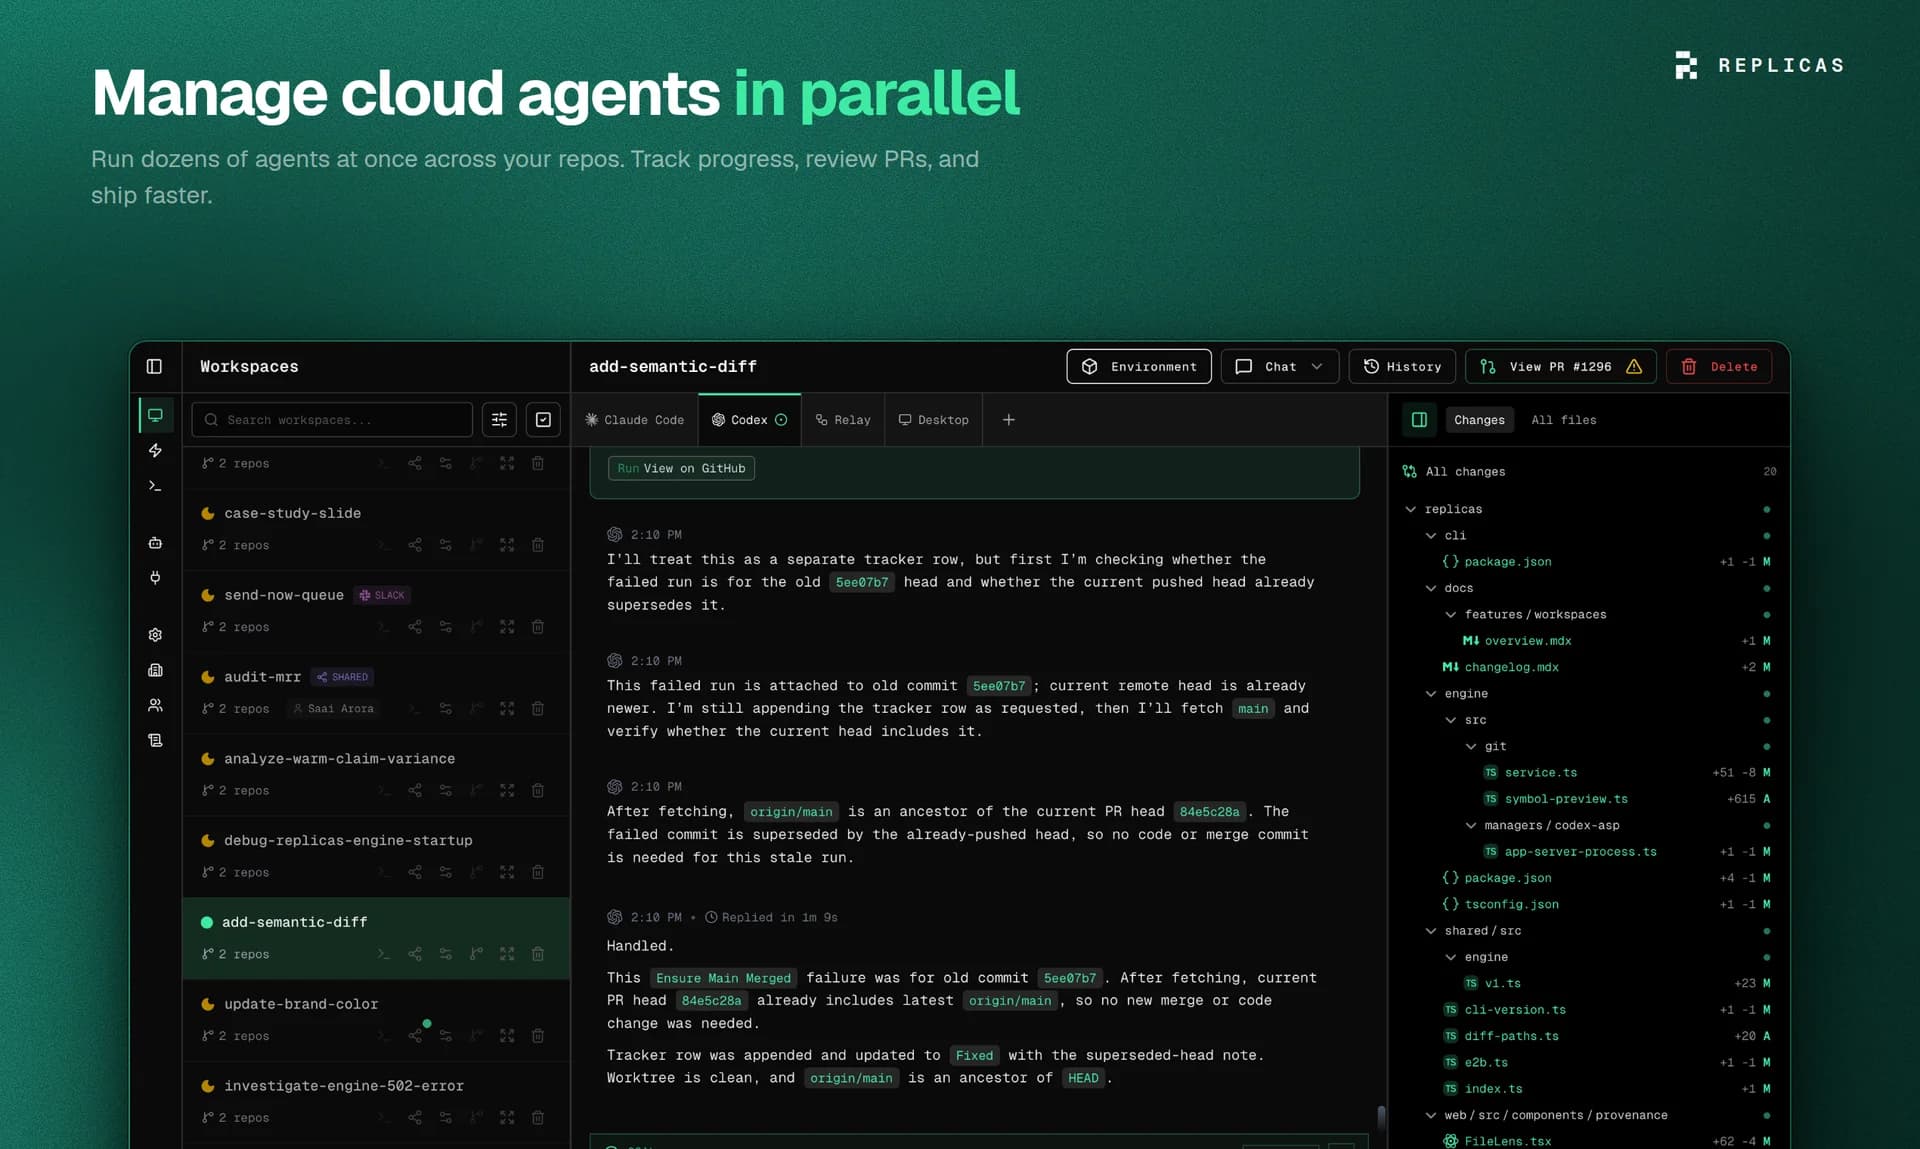
Task: Open the team members icon in the rail
Action: pos(155,705)
